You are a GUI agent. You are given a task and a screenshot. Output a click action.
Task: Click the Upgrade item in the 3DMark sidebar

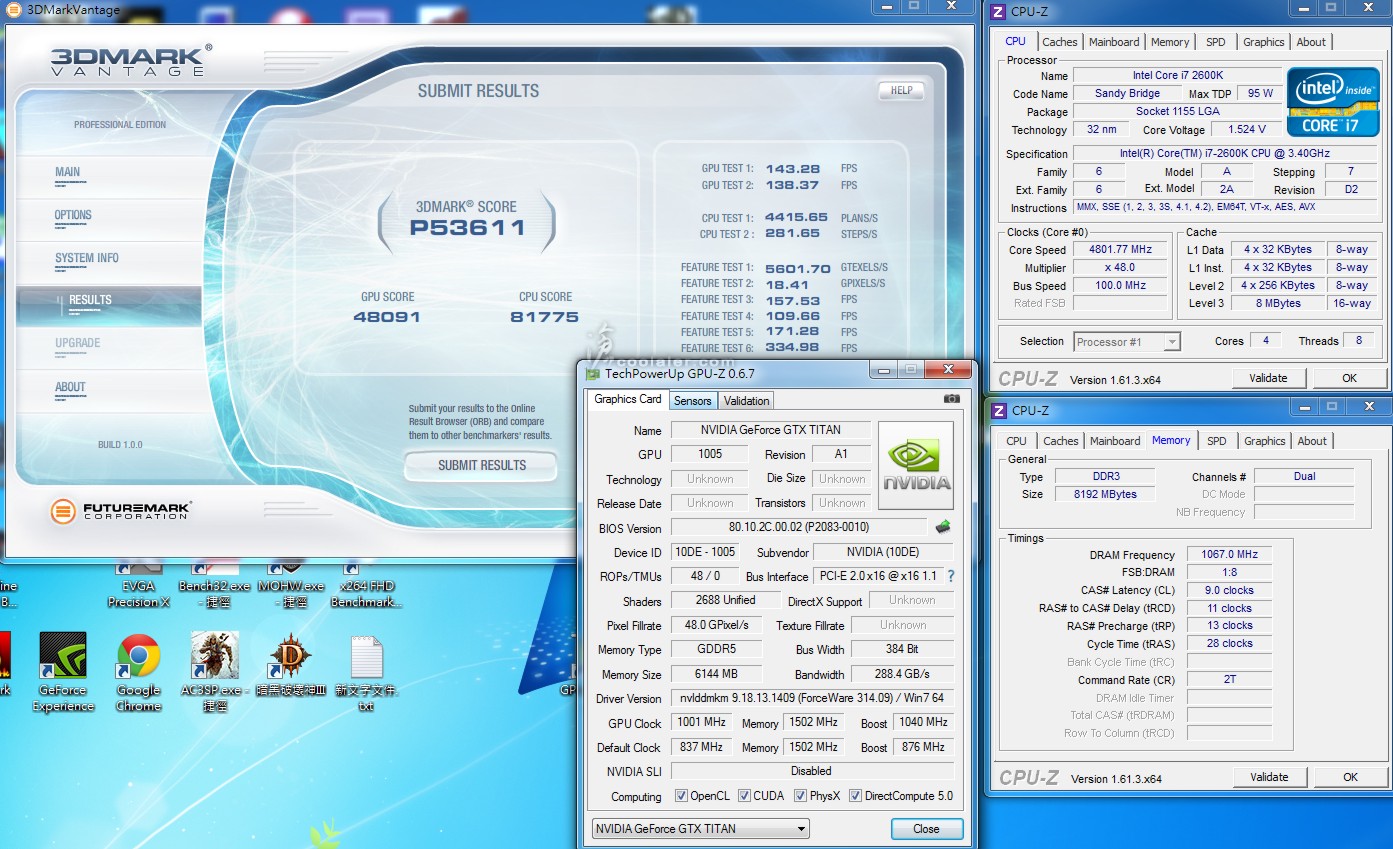[78, 343]
